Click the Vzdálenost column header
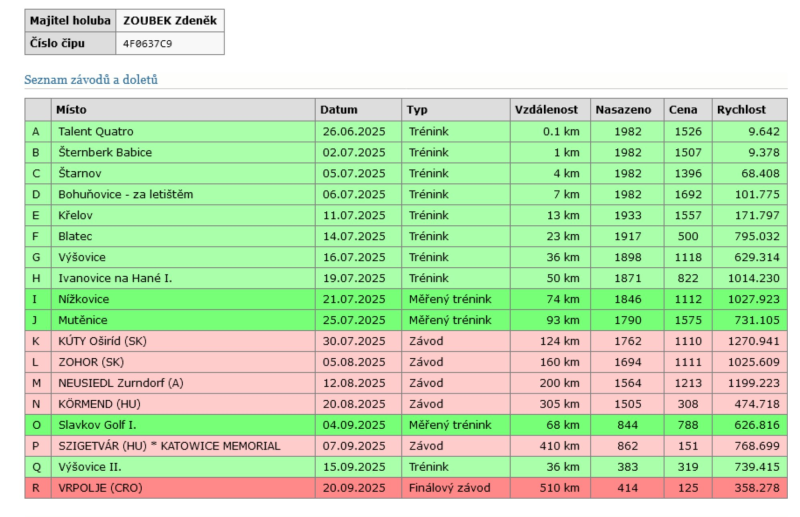Viewport: 800px width, 517px height. click(546, 109)
